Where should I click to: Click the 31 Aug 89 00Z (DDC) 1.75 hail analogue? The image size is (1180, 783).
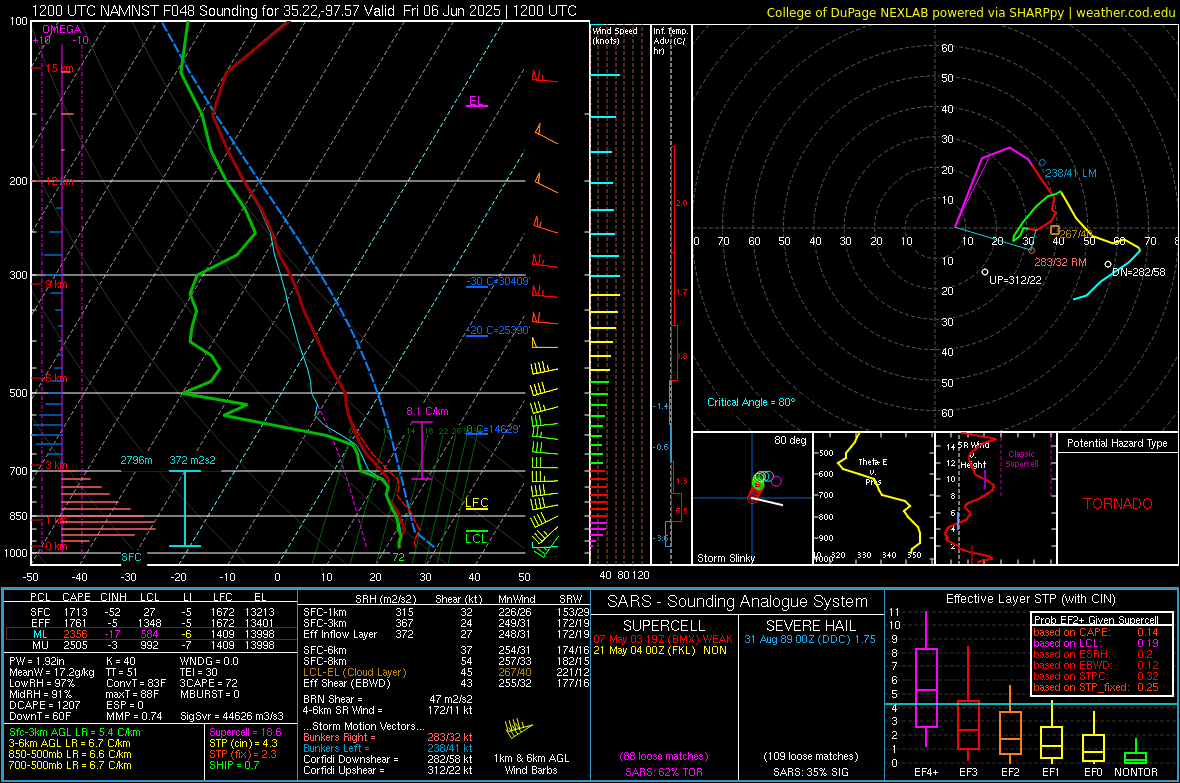810,639
